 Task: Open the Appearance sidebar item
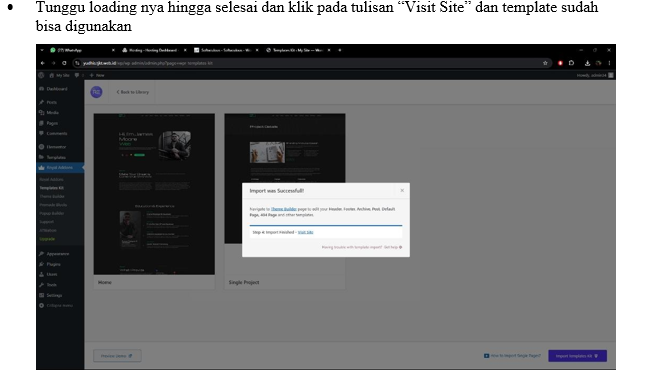[59, 253]
